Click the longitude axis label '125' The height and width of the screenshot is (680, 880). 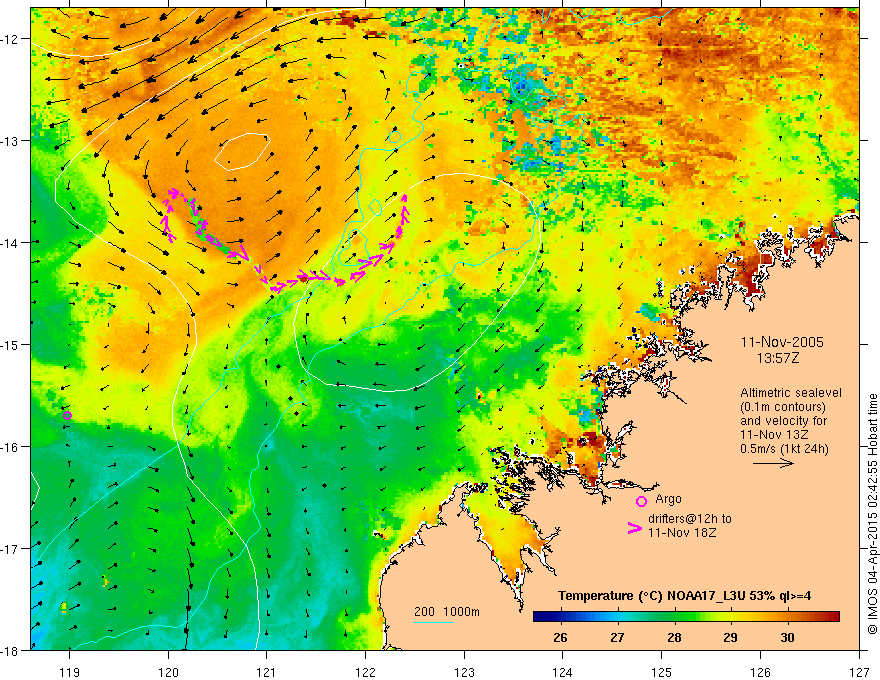coord(662,672)
